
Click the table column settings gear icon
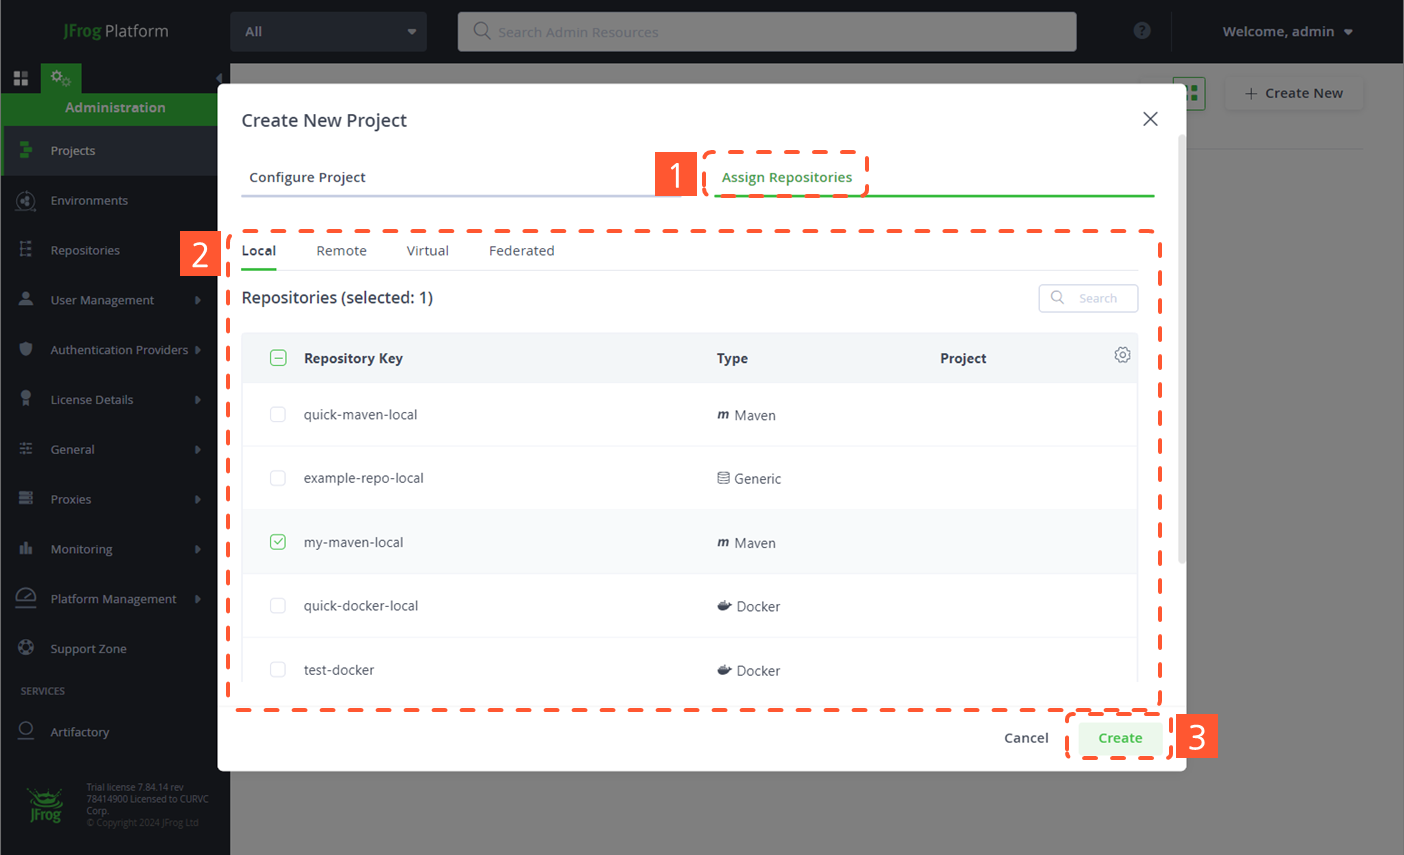coord(1122,355)
